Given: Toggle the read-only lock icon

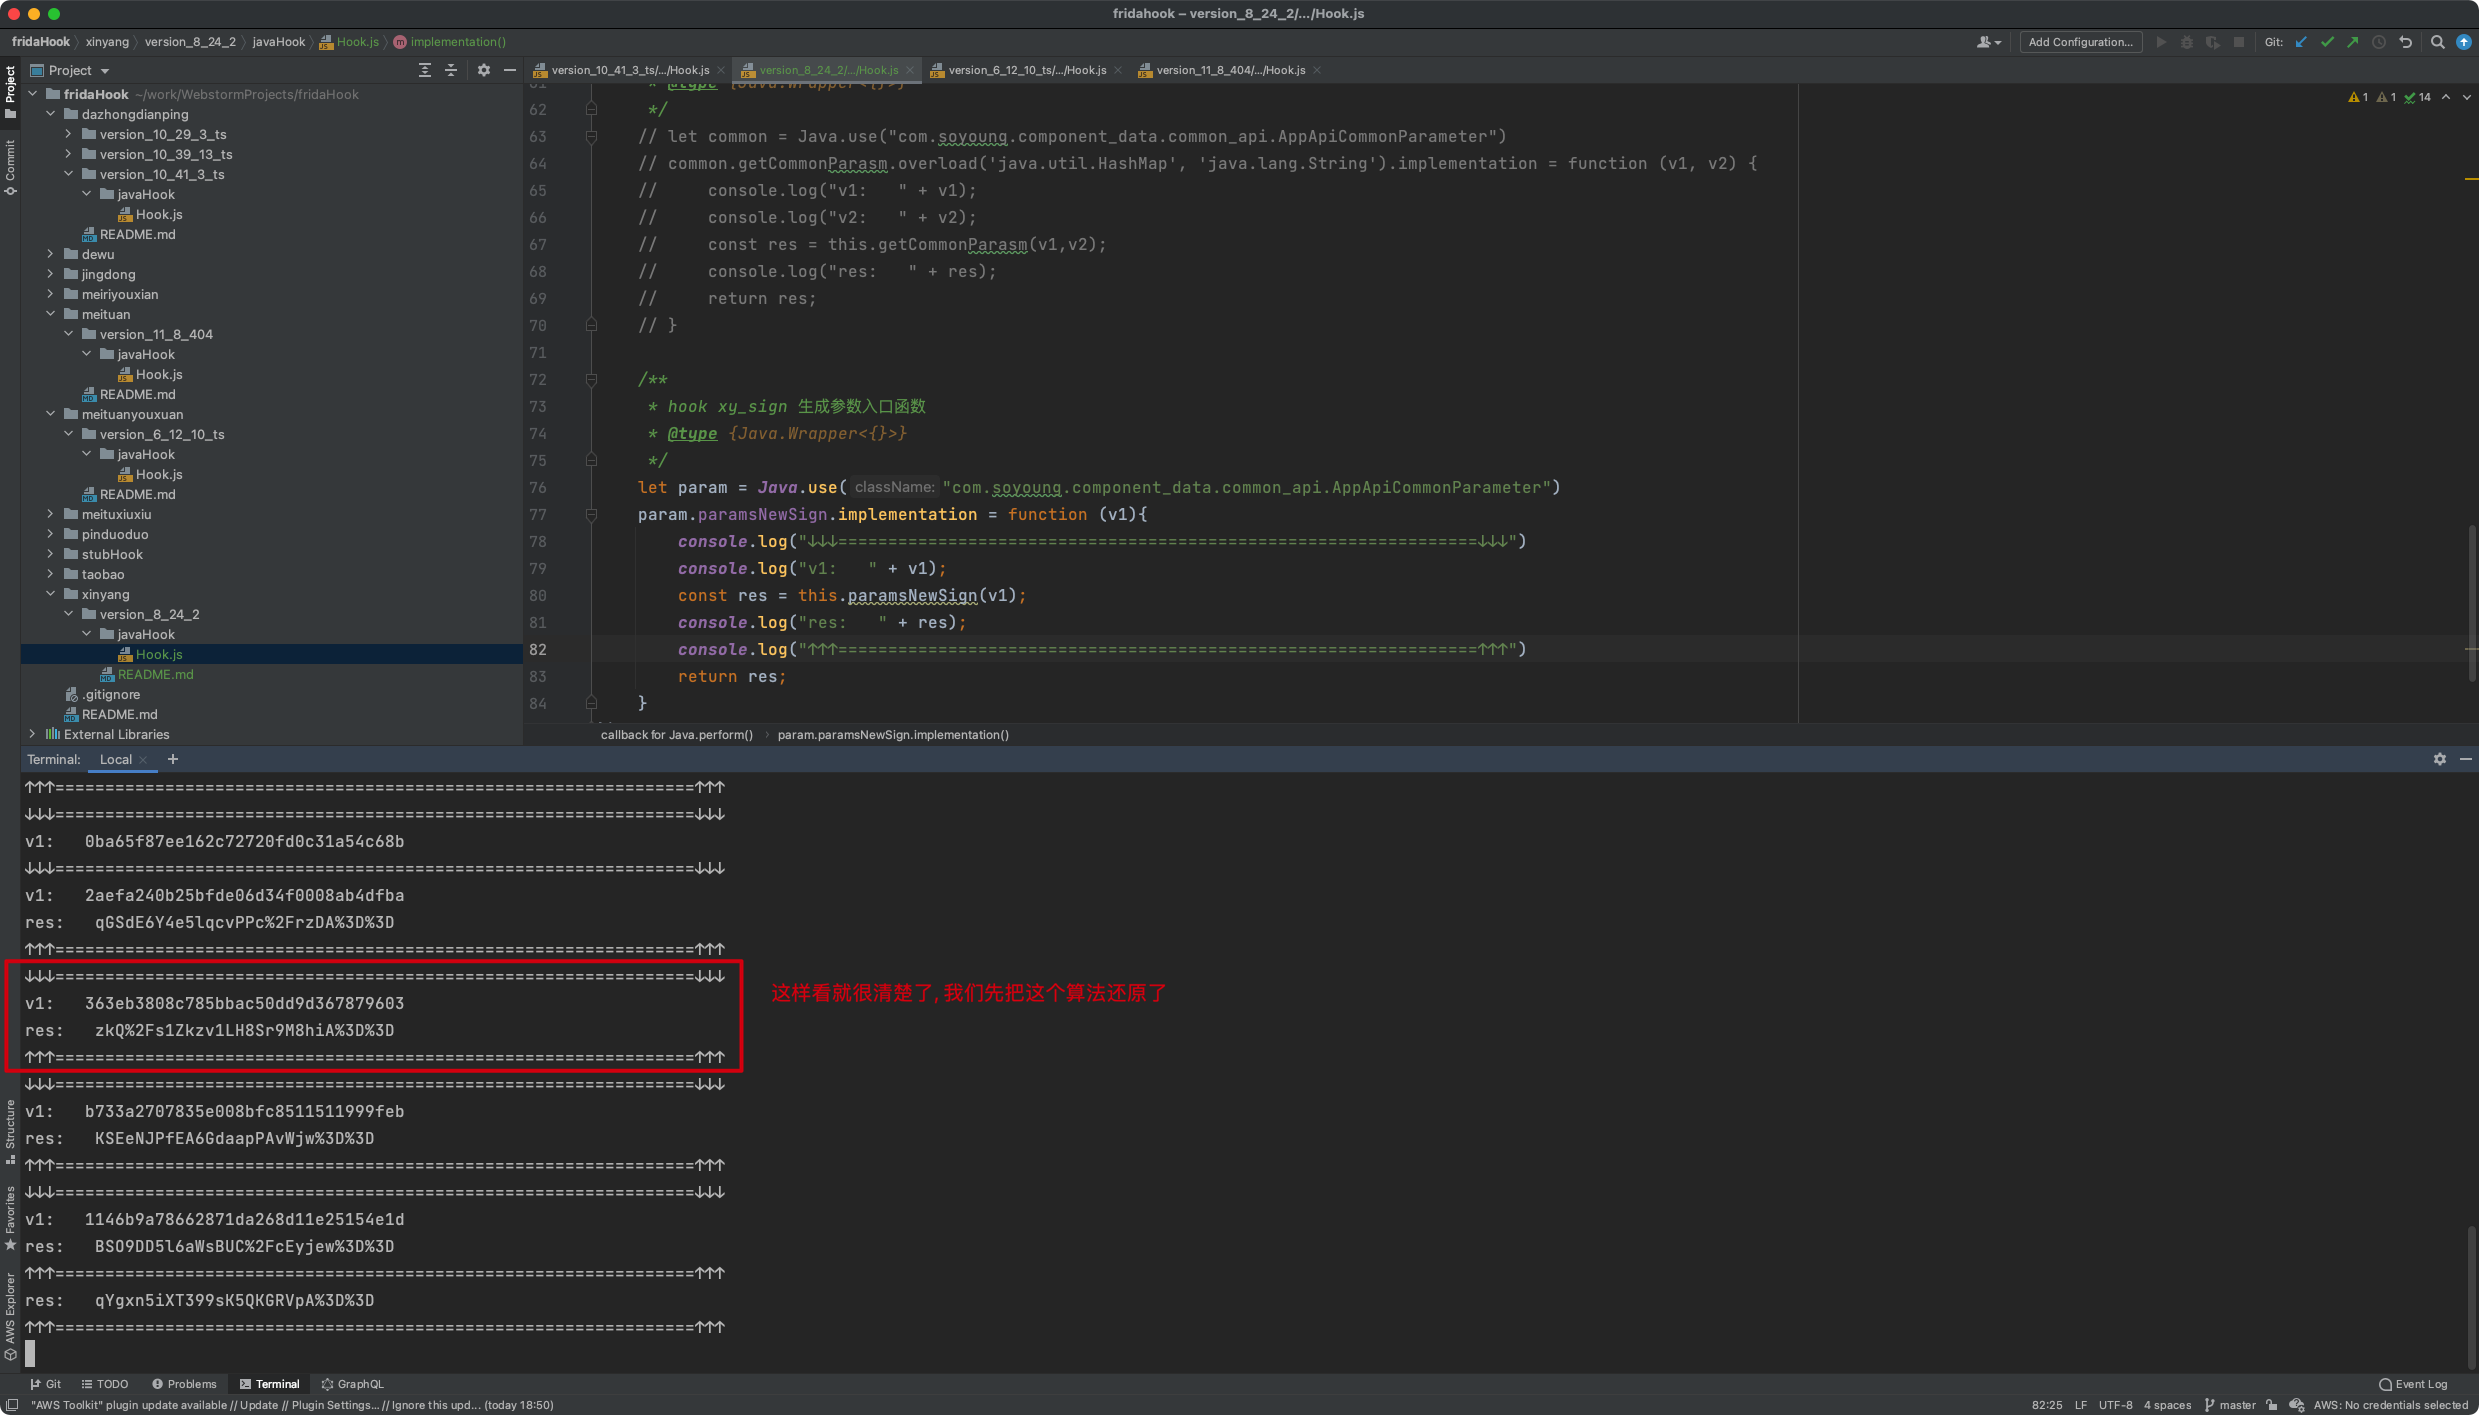Looking at the screenshot, I should tap(2271, 1405).
